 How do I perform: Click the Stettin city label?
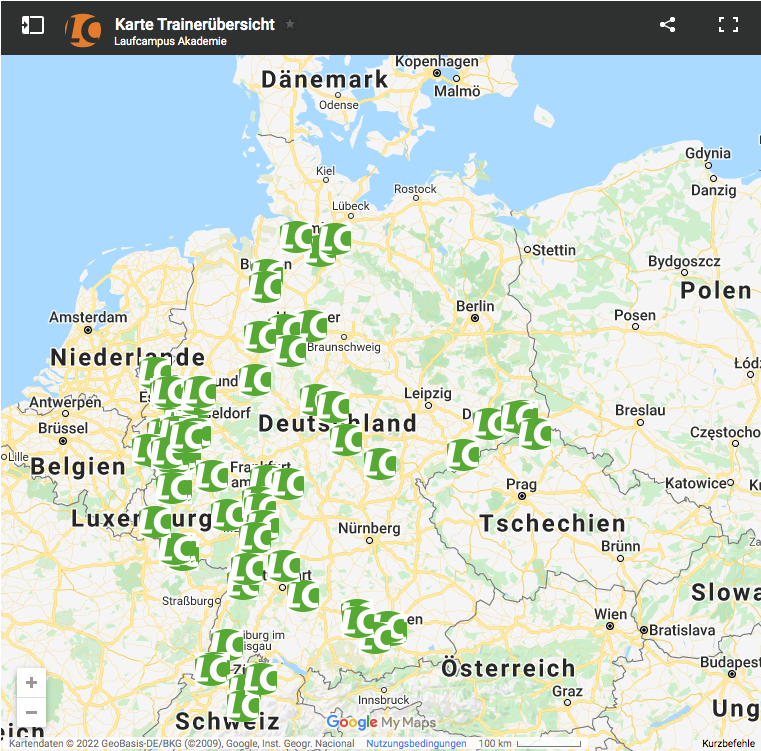point(554,250)
